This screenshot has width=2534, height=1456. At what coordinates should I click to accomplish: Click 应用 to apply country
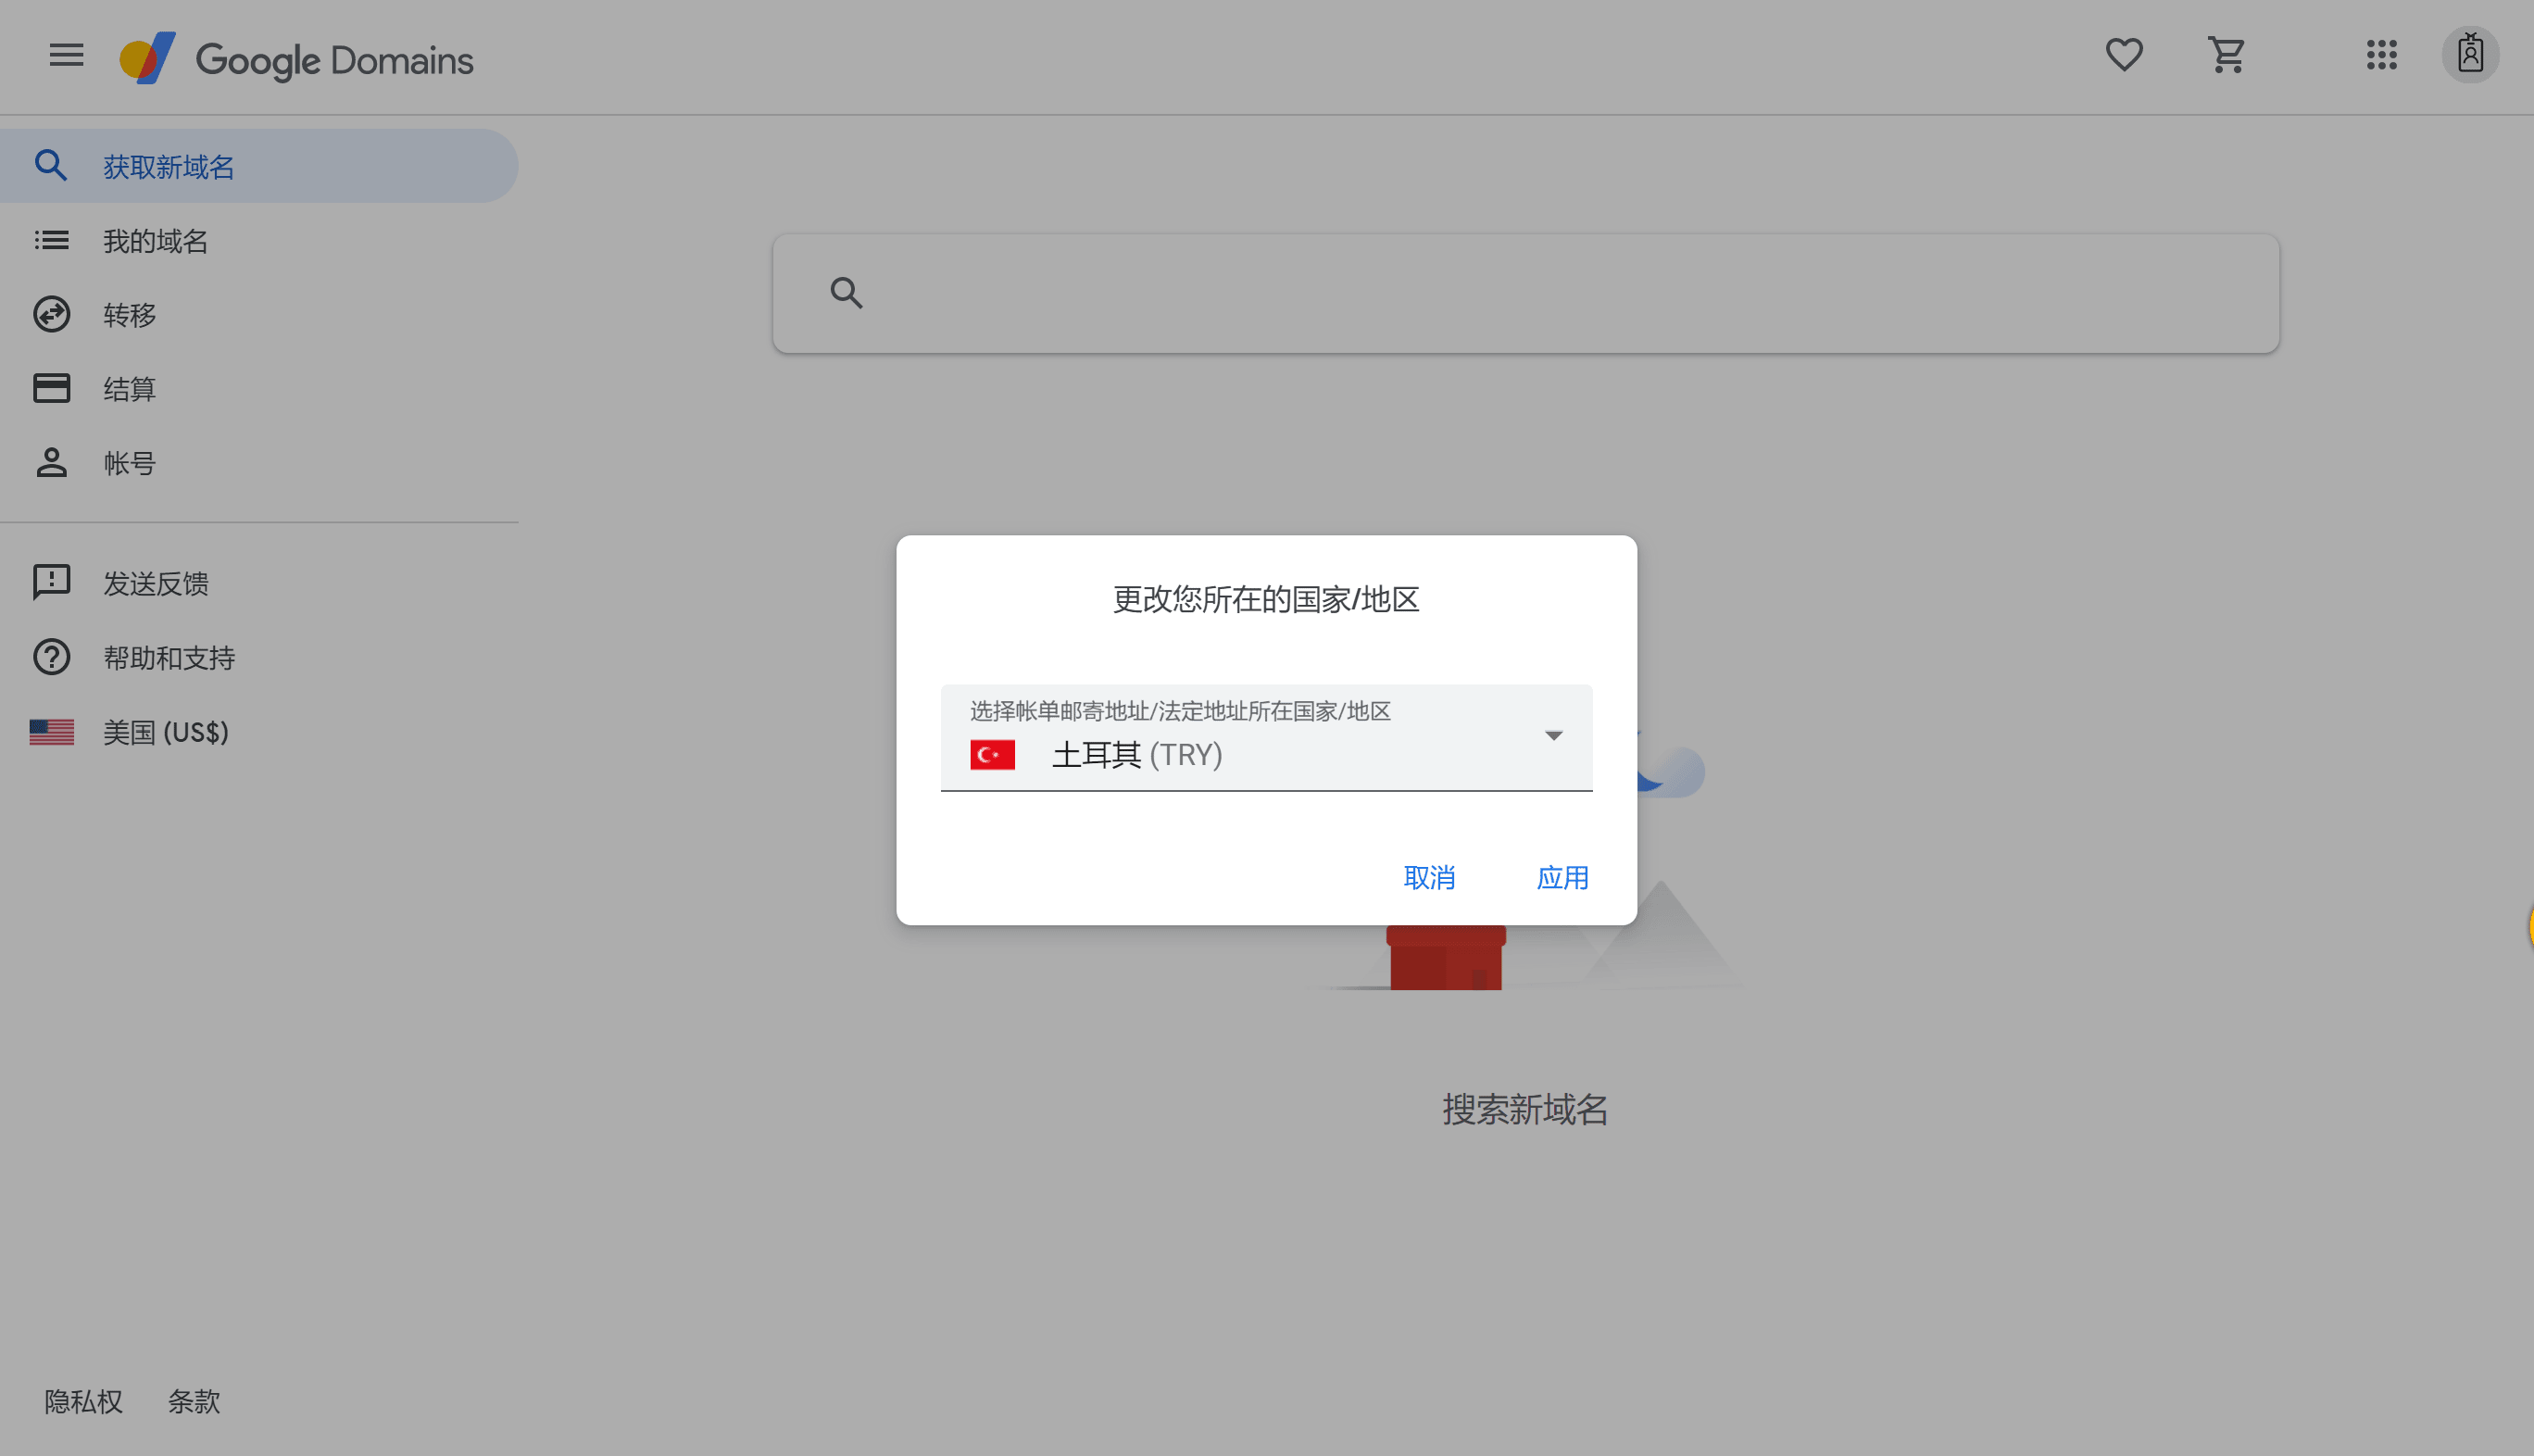1562,878
